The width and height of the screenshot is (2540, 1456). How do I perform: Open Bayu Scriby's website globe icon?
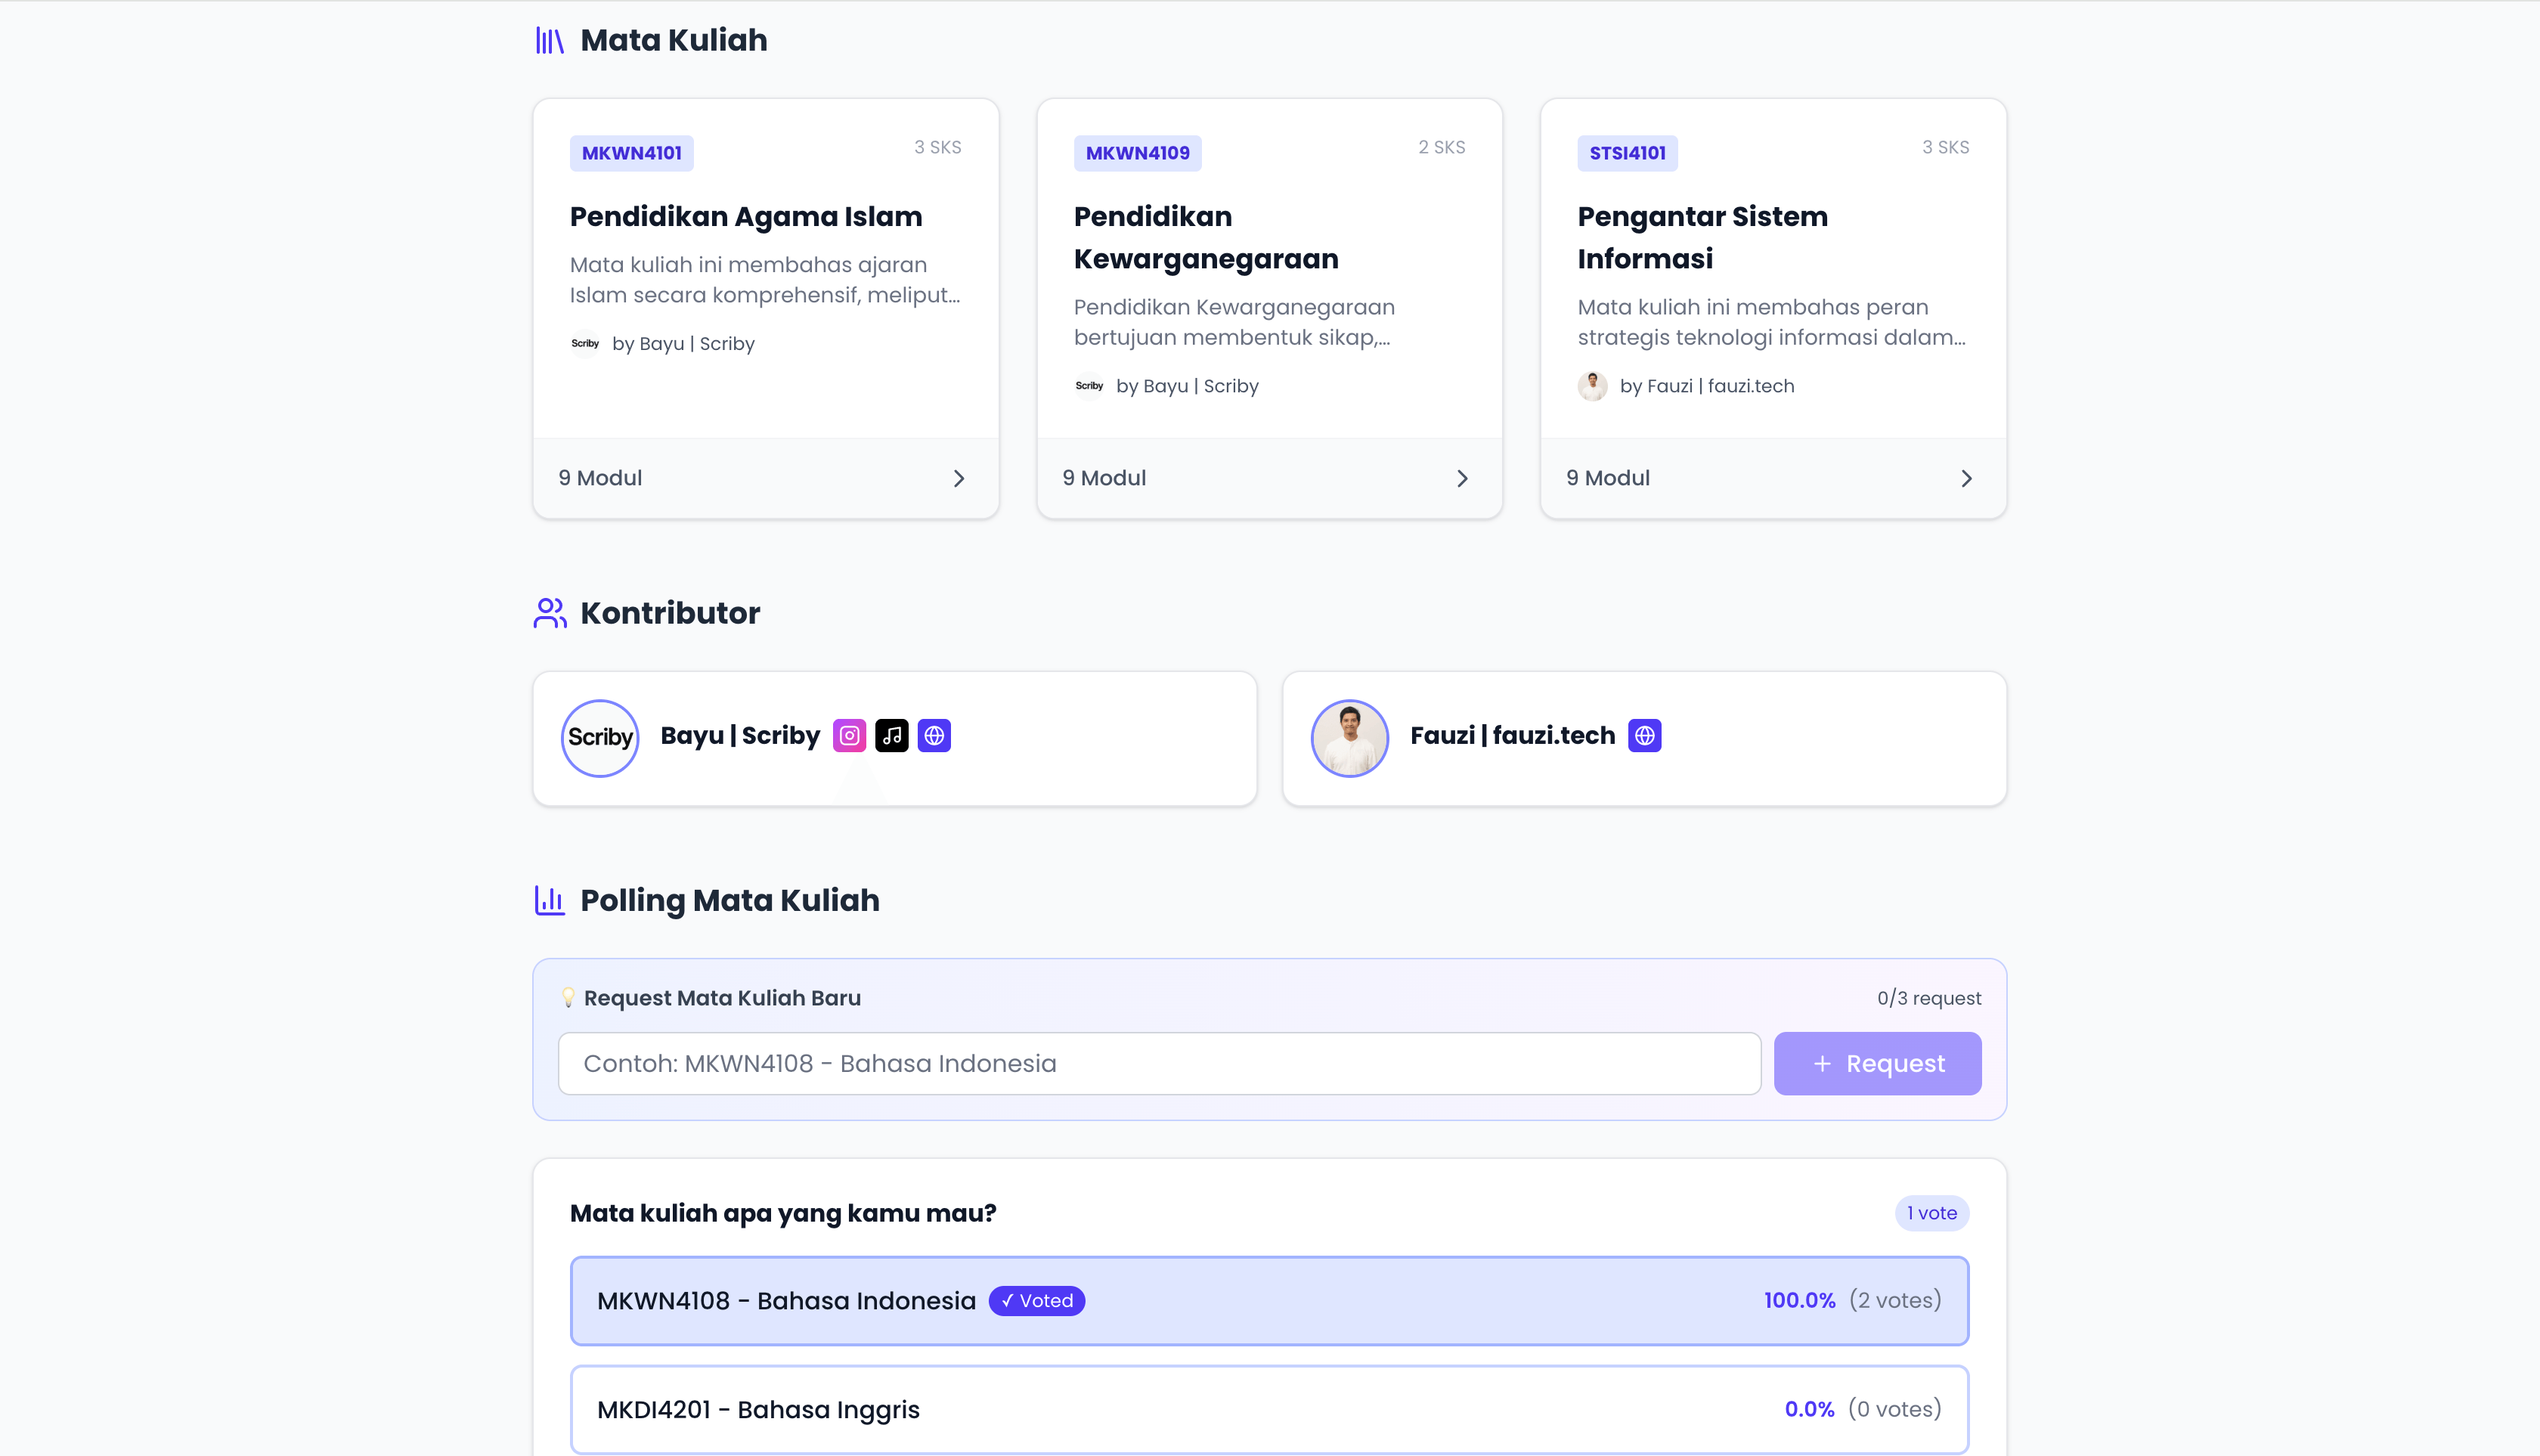934,736
